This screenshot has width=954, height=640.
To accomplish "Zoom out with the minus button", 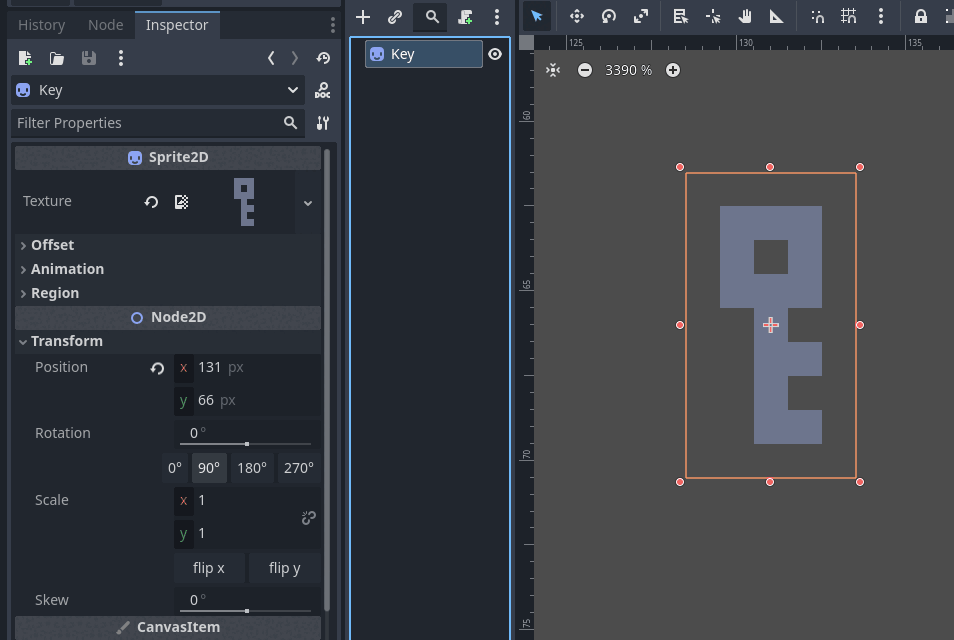I will [585, 70].
